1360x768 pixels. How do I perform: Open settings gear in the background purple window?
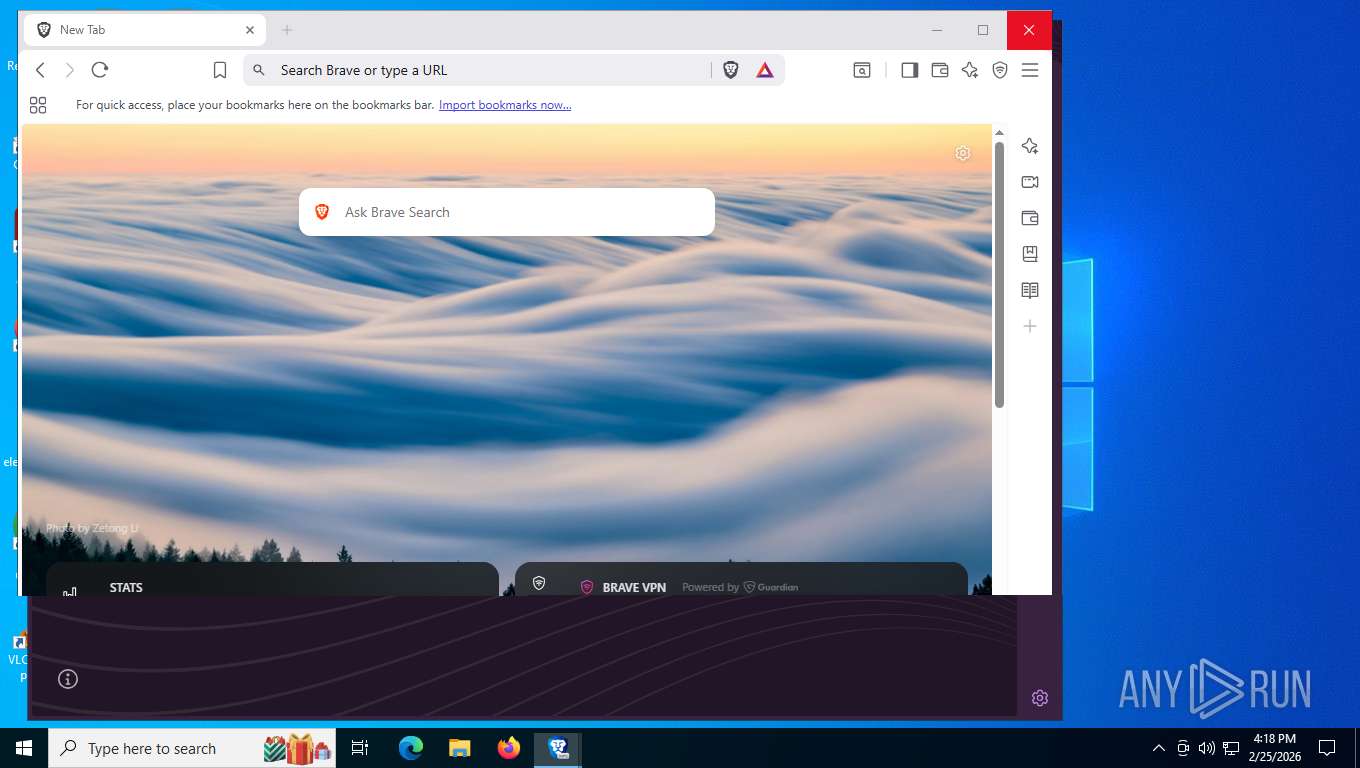[1040, 698]
